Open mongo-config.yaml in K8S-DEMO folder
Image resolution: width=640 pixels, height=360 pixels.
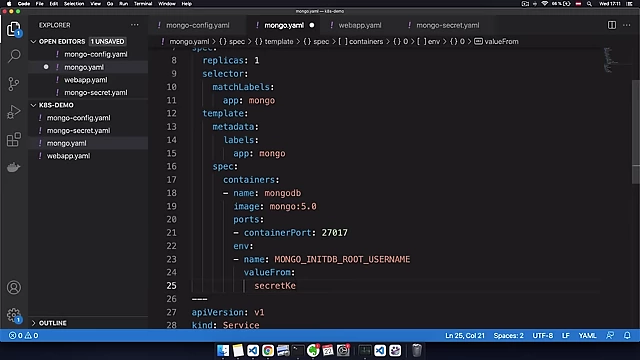click(x=78, y=118)
